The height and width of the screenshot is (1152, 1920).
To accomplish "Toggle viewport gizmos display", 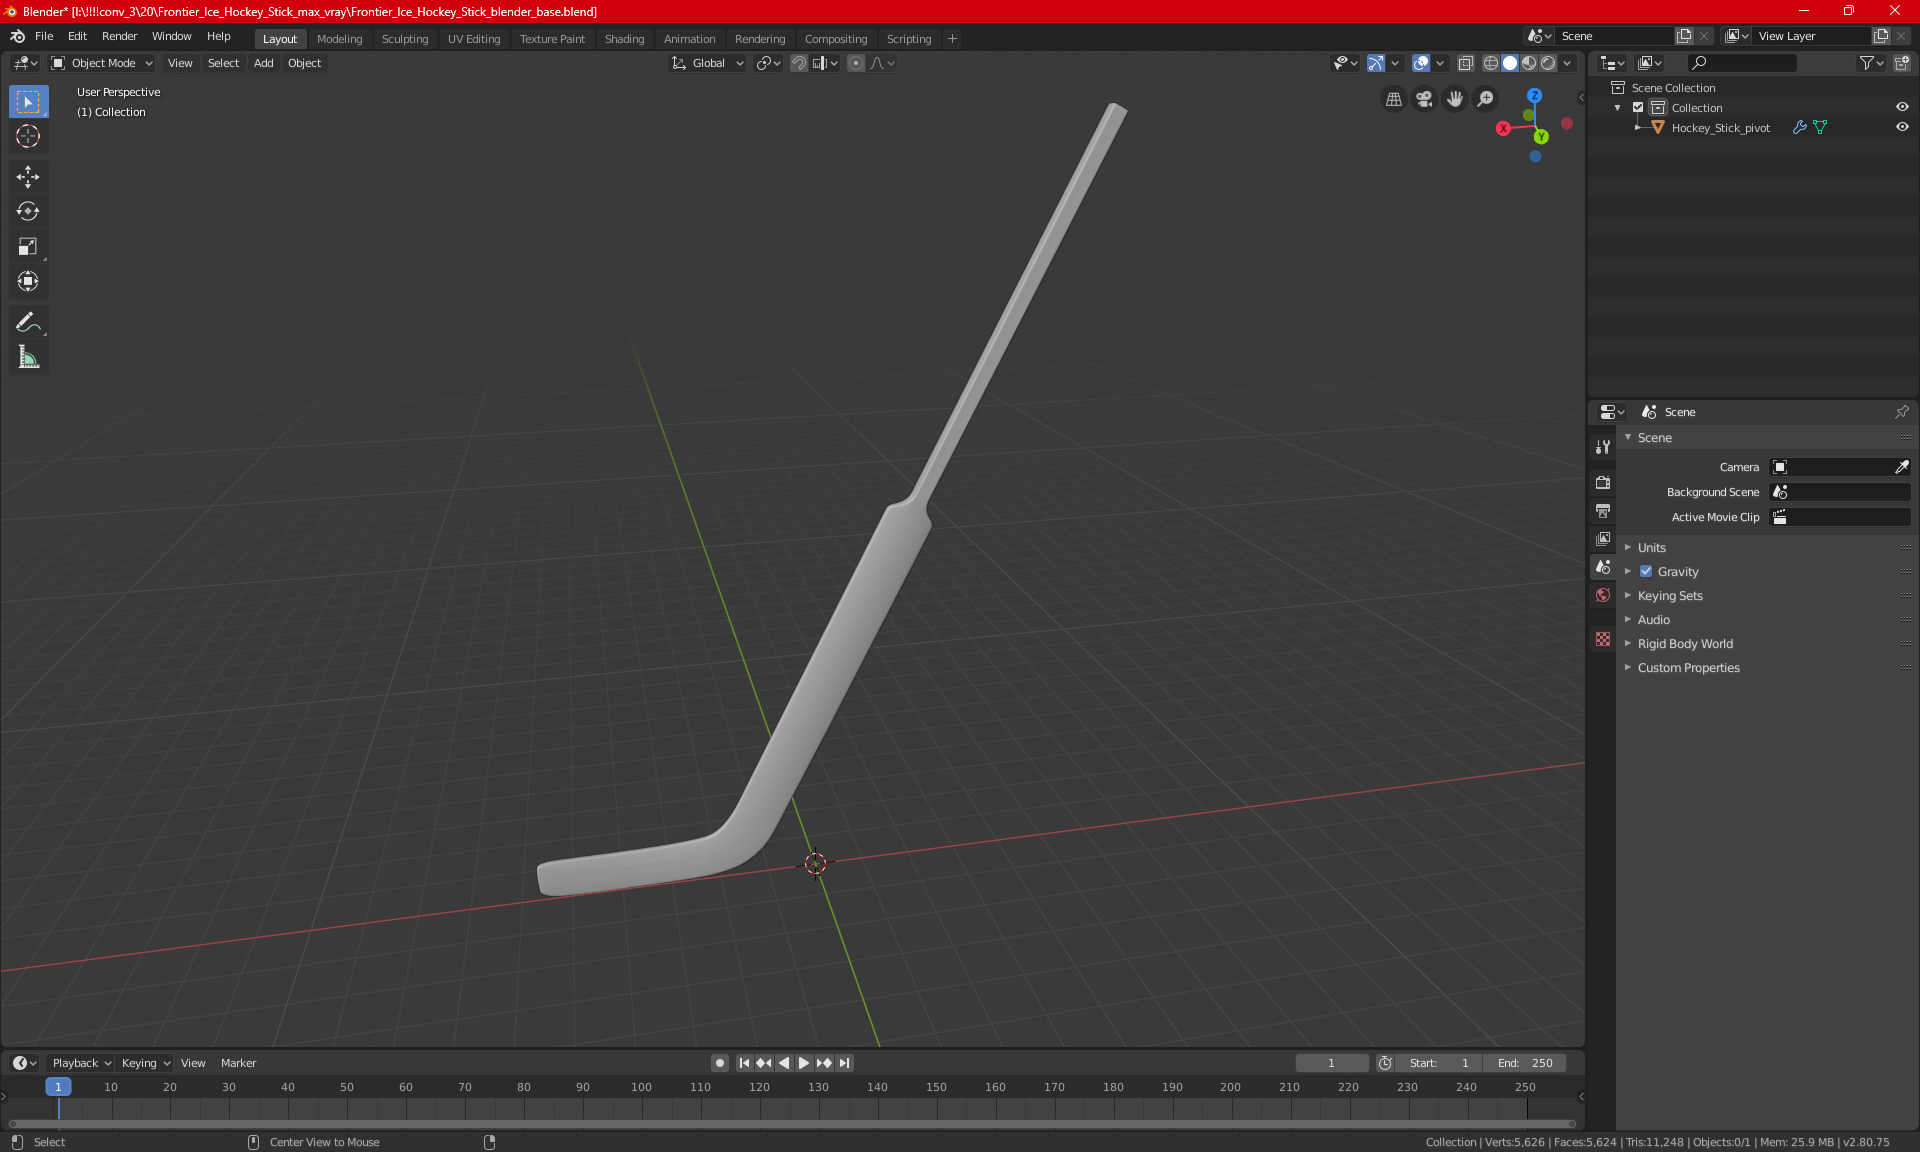I will point(1376,63).
